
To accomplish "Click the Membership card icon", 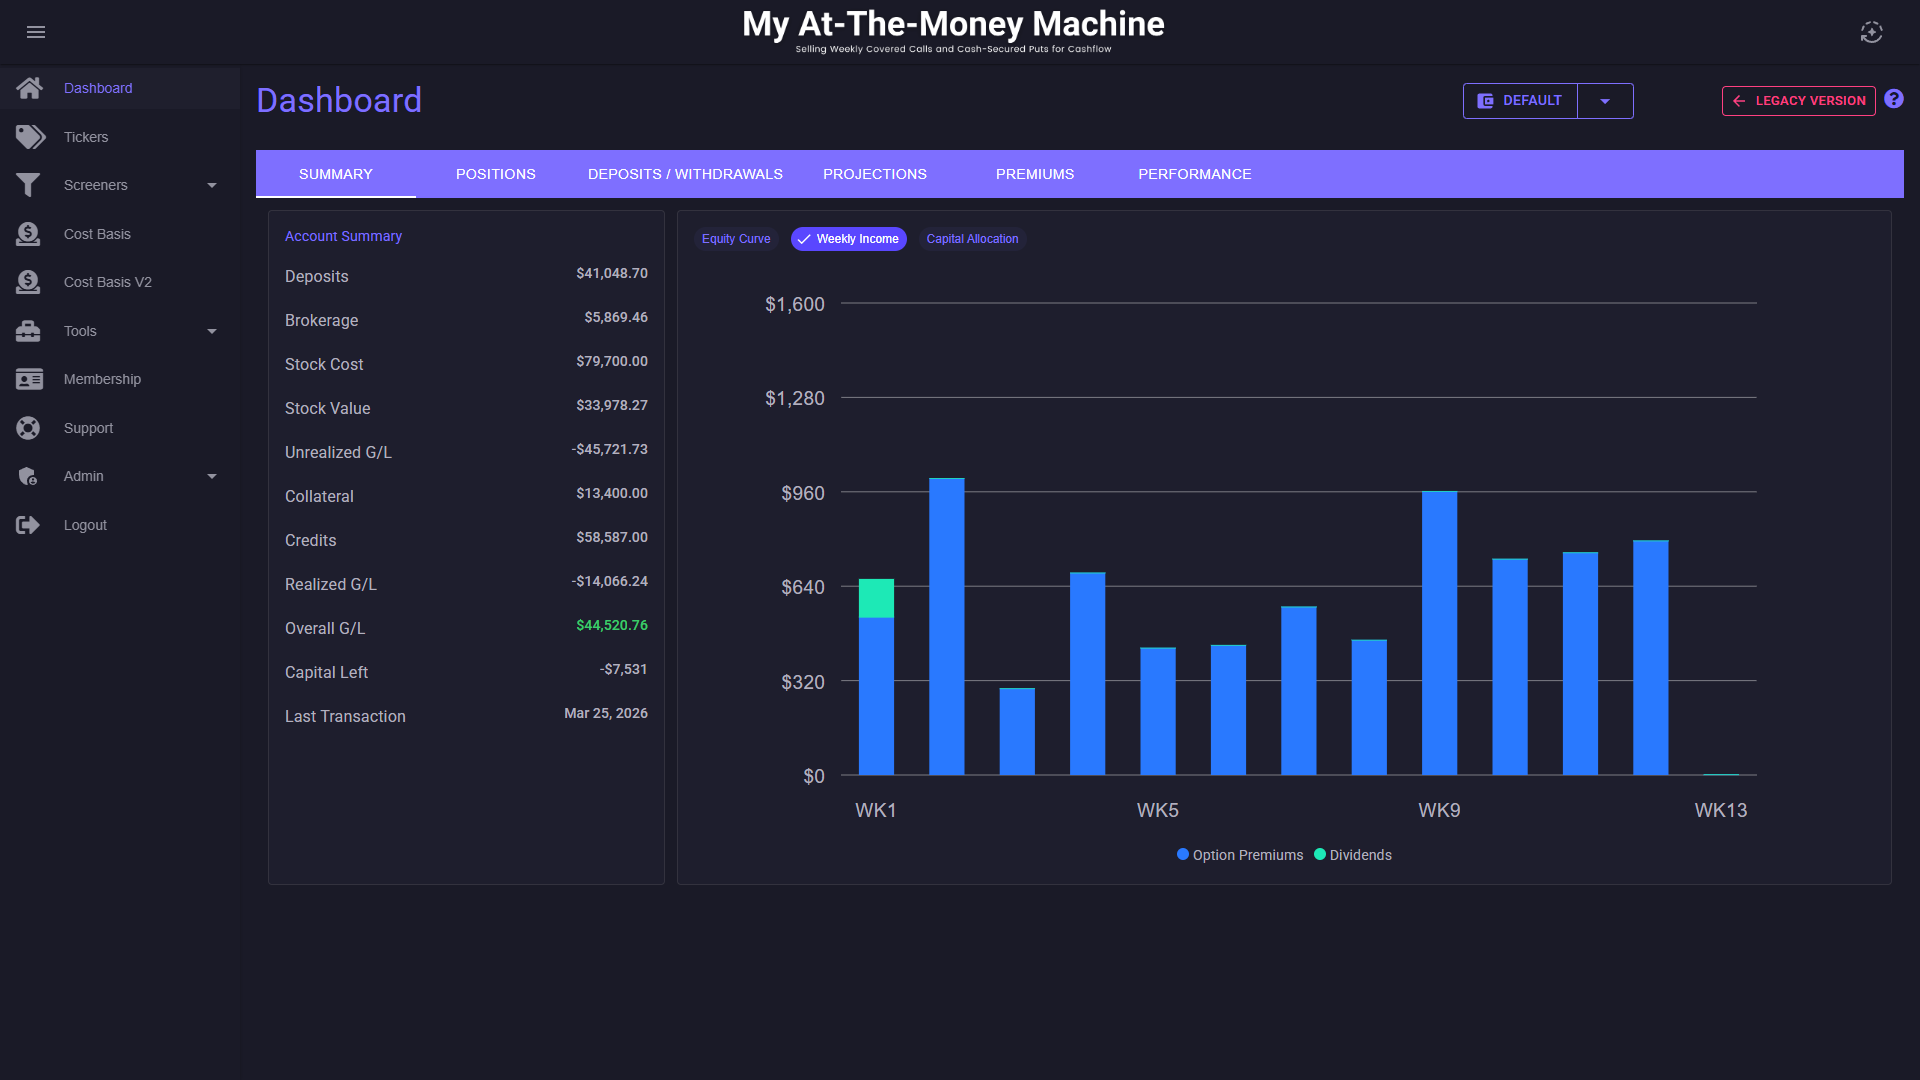I will coord(29,379).
